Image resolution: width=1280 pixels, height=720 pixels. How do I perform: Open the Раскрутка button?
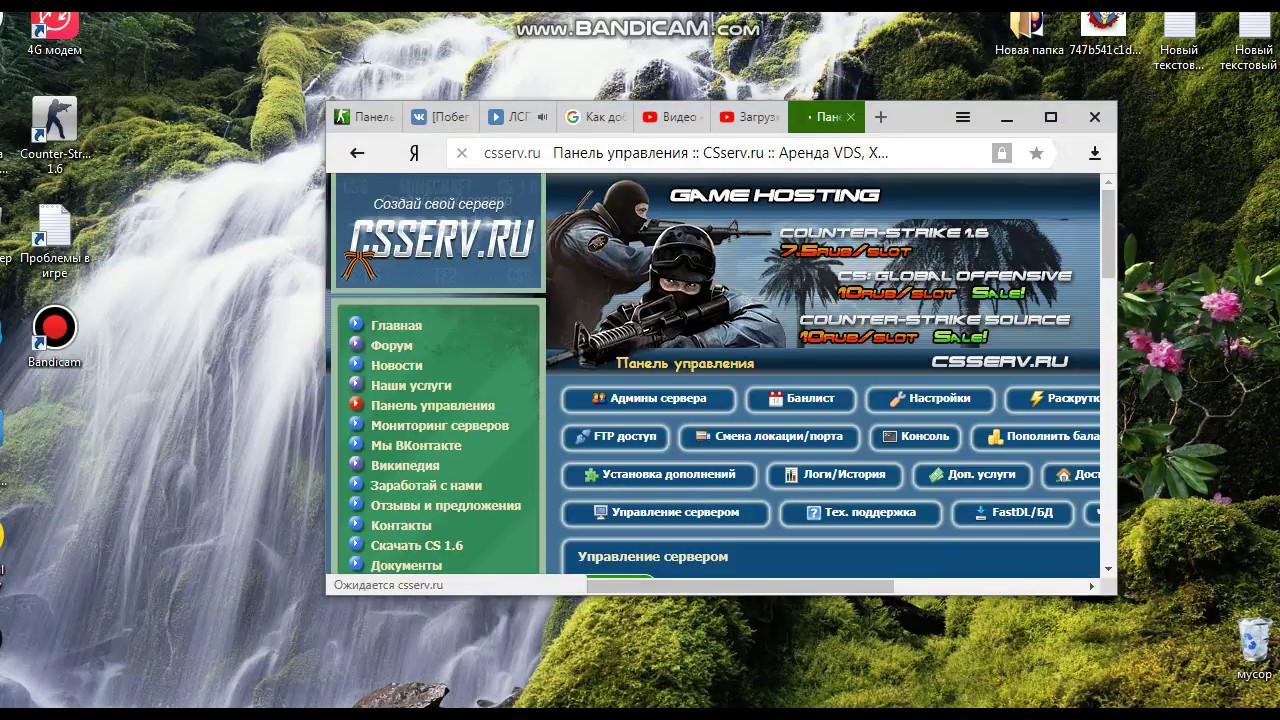1052,398
